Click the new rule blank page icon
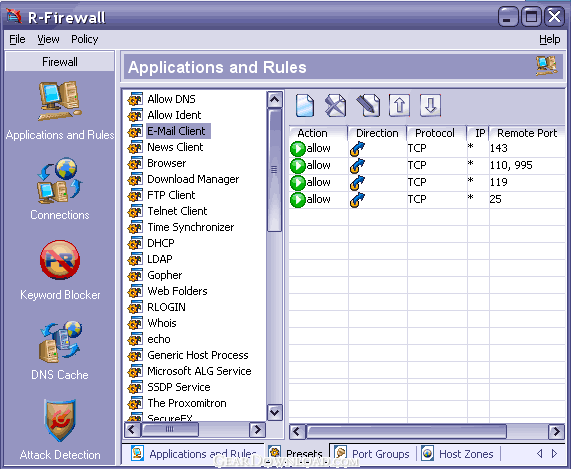572x469 pixels. (x=305, y=106)
